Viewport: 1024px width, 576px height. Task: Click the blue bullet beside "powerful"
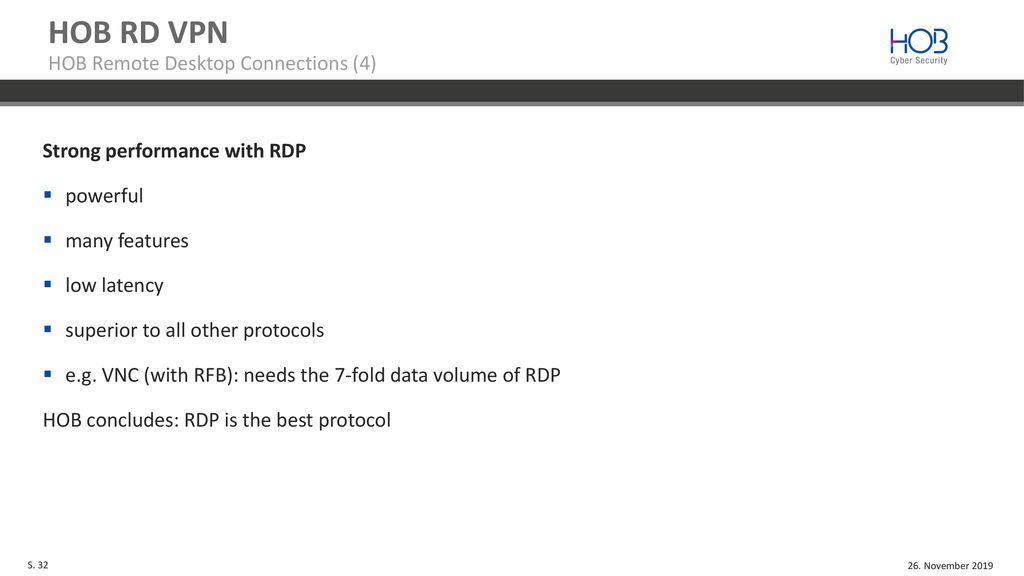48,195
